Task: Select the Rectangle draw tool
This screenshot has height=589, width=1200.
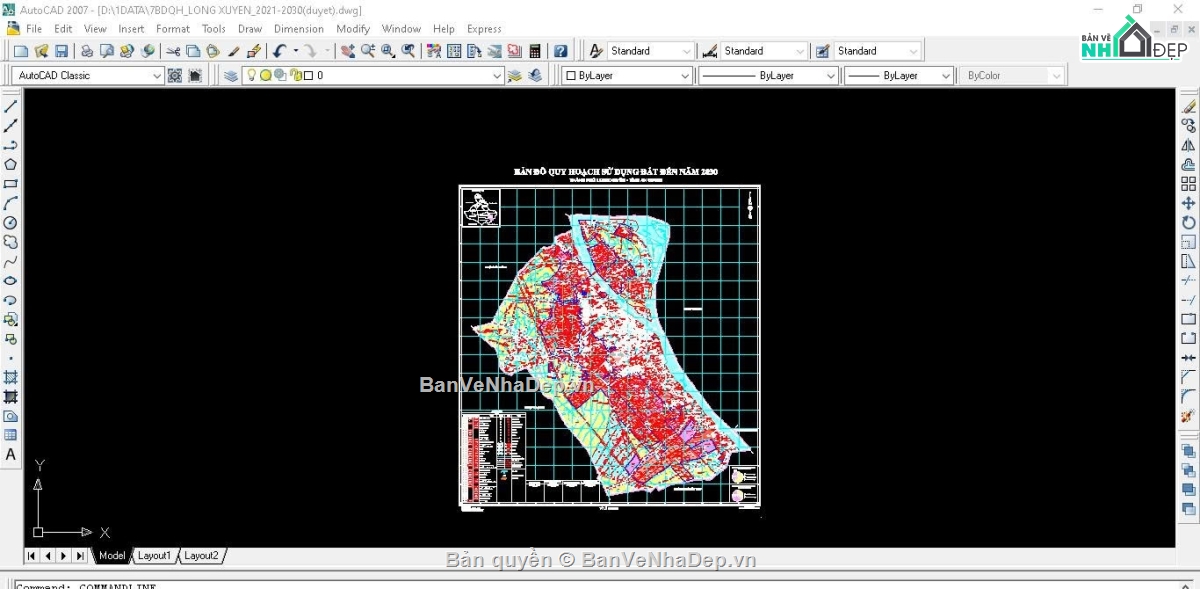Action: [x=10, y=184]
